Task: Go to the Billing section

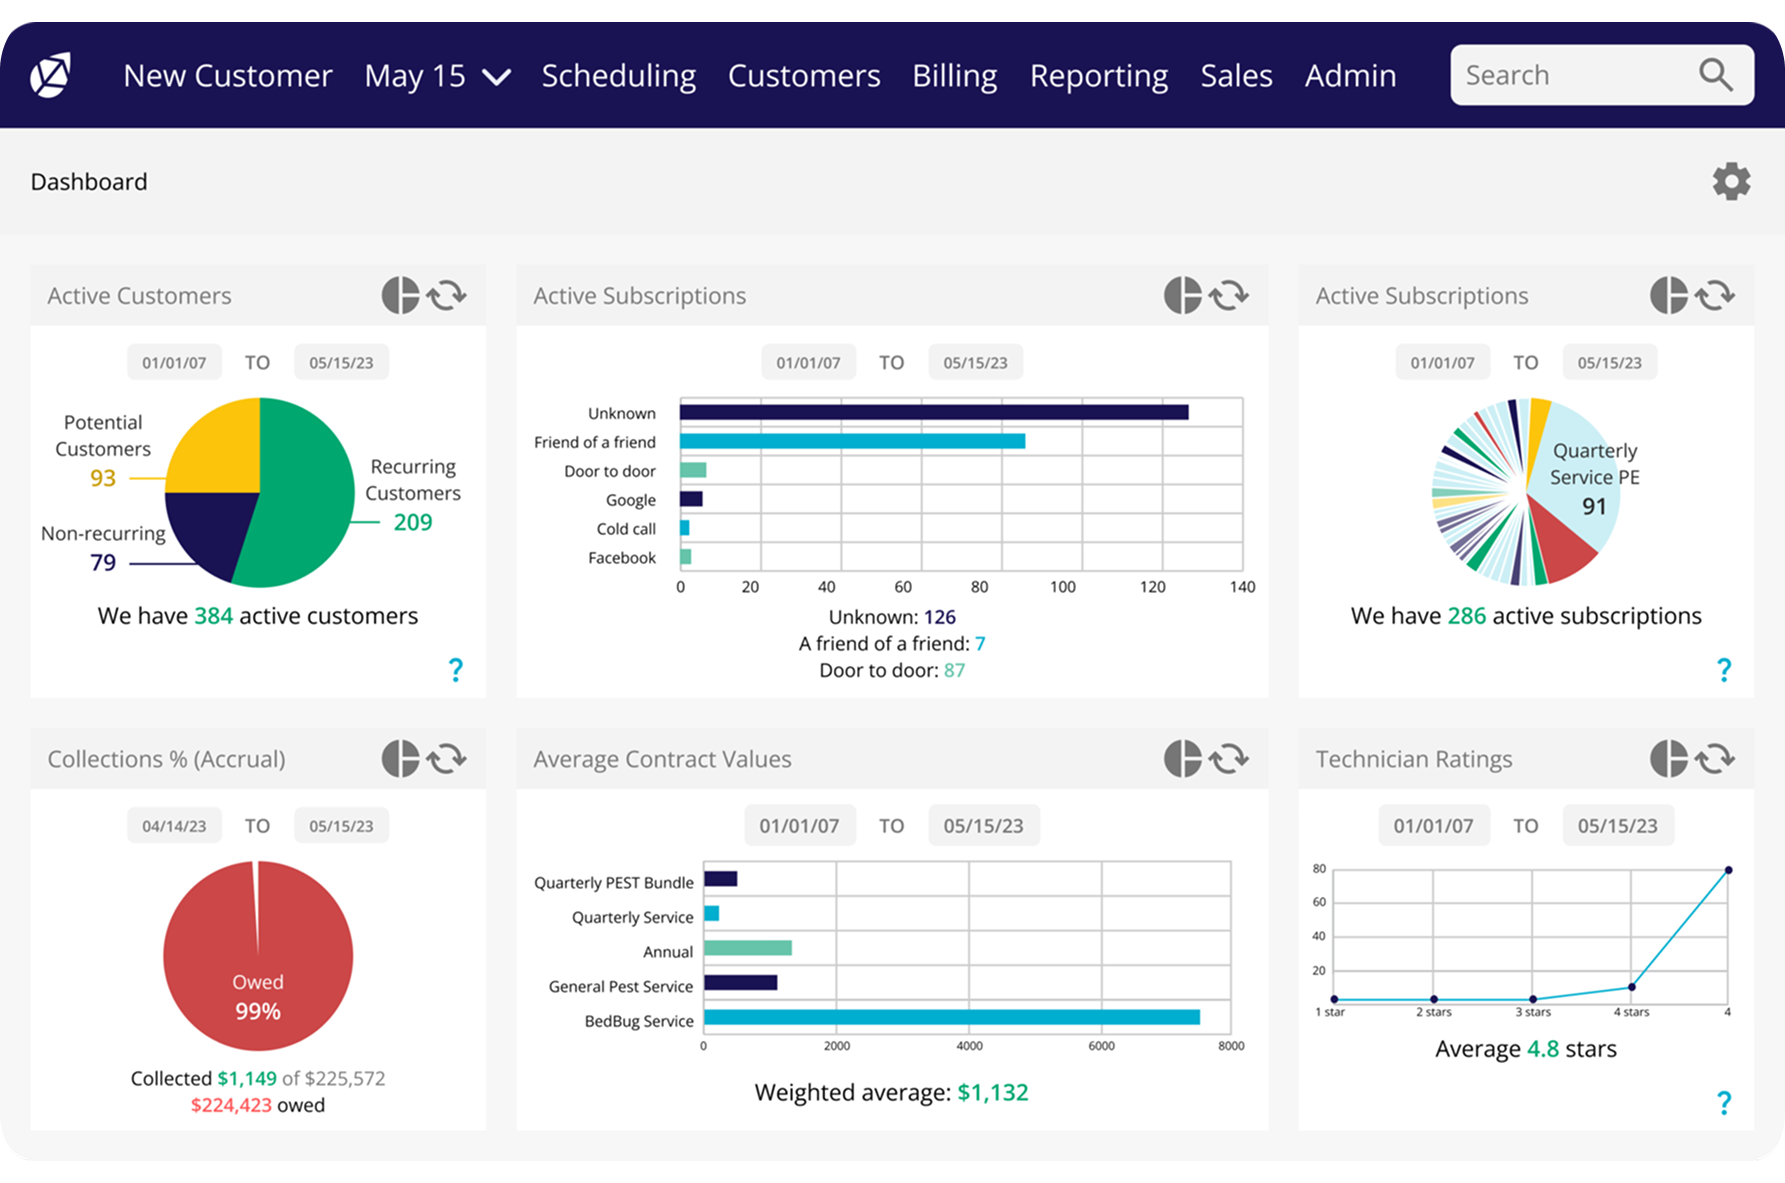Action: (x=954, y=76)
